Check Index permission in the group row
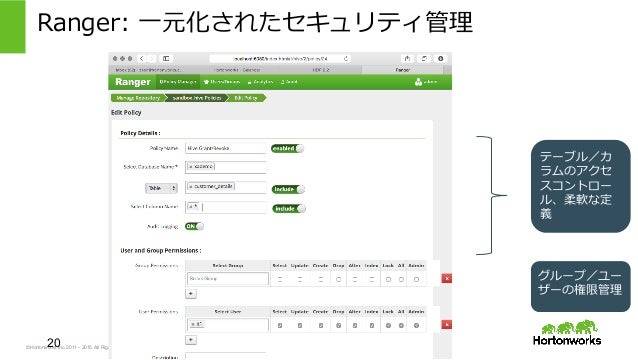The width and height of the screenshot is (638, 360). [x=371, y=279]
